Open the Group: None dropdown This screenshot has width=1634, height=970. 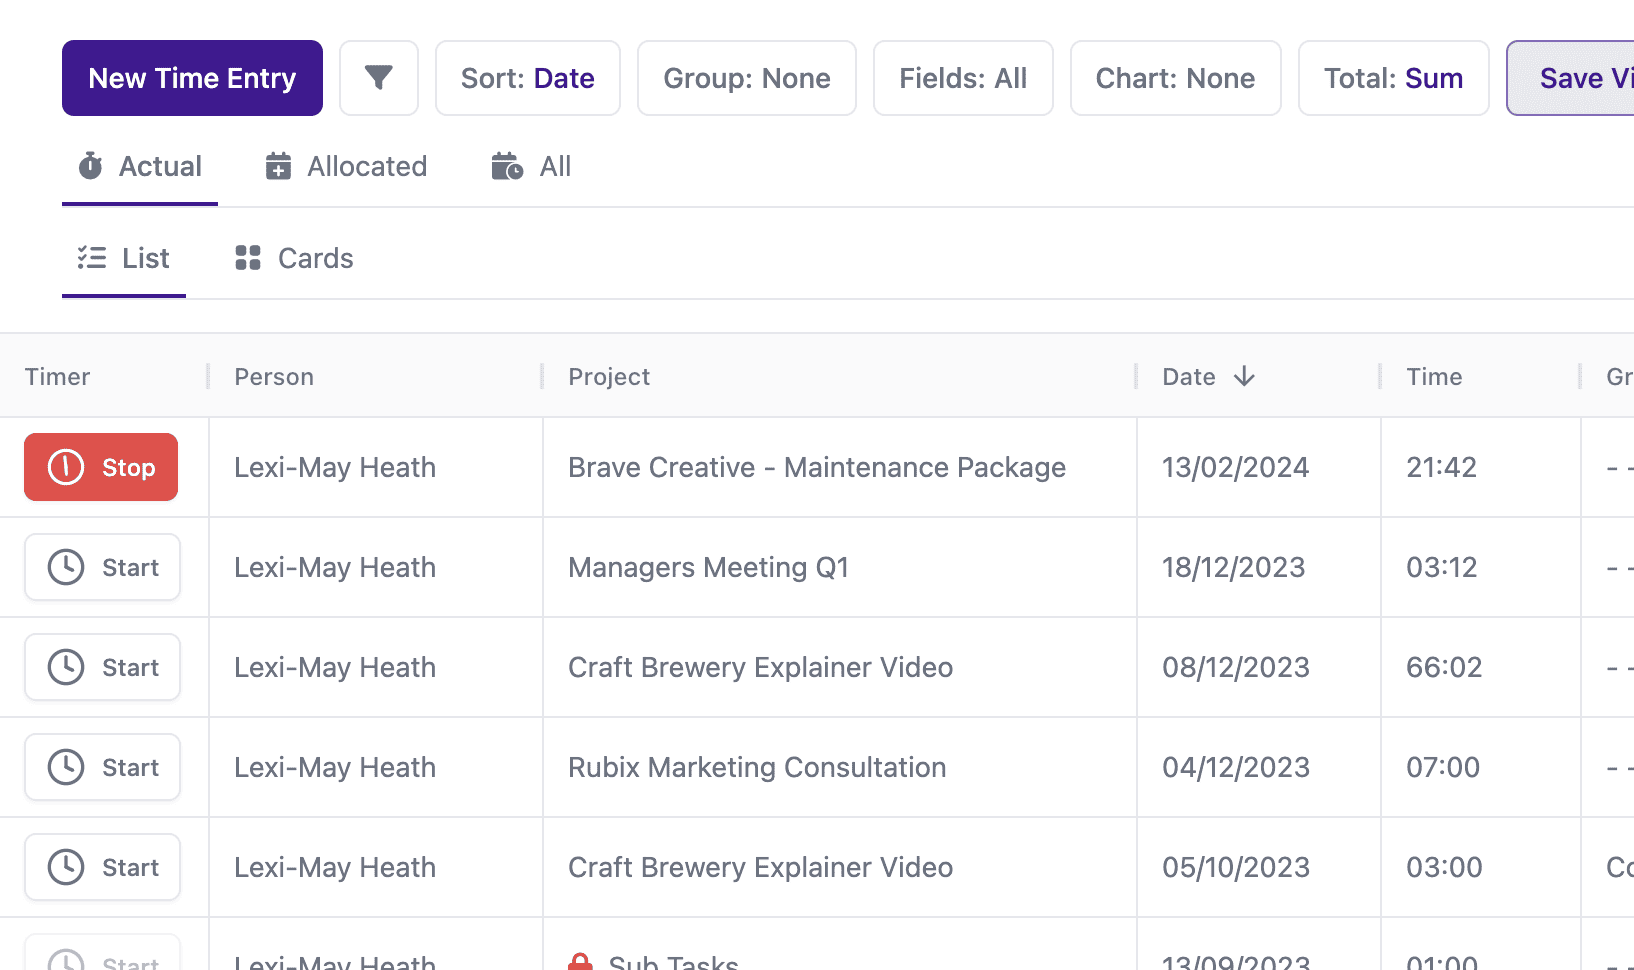[x=746, y=78]
